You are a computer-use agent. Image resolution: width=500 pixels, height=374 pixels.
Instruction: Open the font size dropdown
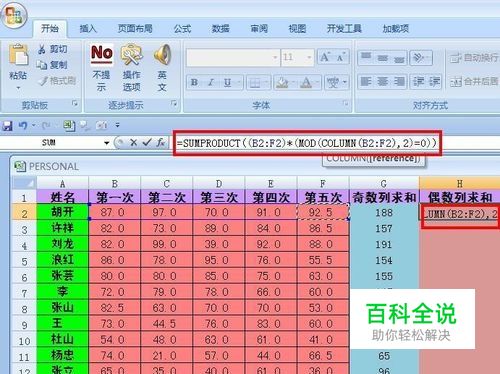tap(309, 58)
